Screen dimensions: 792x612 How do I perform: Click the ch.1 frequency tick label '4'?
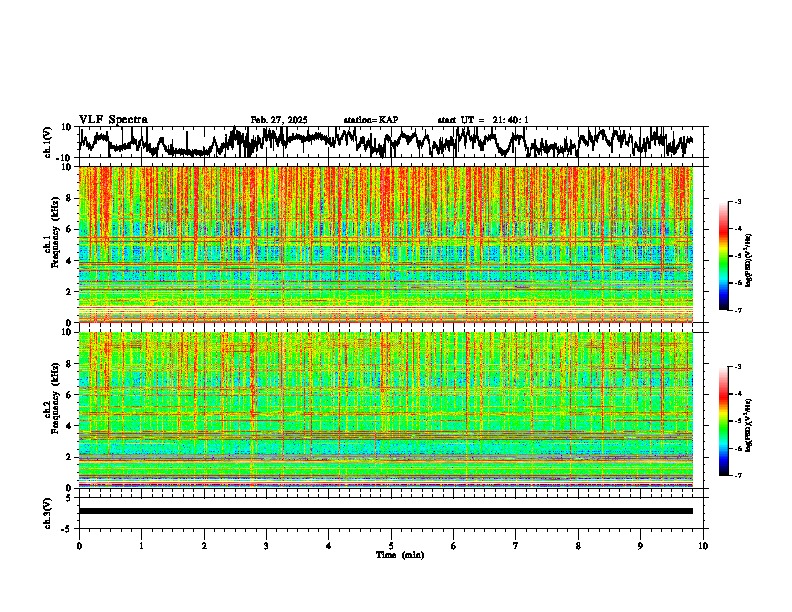(x=69, y=261)
